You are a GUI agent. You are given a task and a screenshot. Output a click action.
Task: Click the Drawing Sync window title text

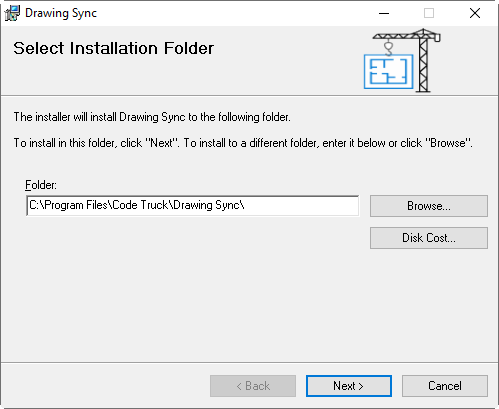coord(61,13)
